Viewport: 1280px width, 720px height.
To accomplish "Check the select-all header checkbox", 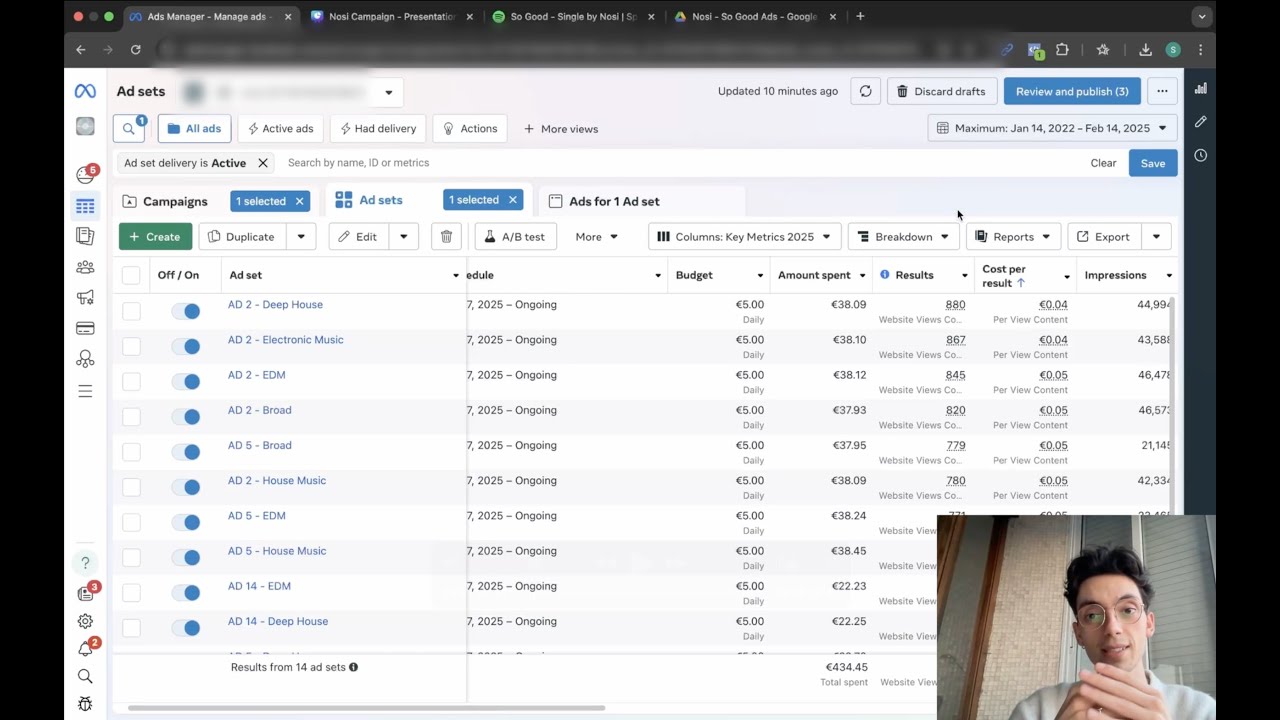I will 131,275.
